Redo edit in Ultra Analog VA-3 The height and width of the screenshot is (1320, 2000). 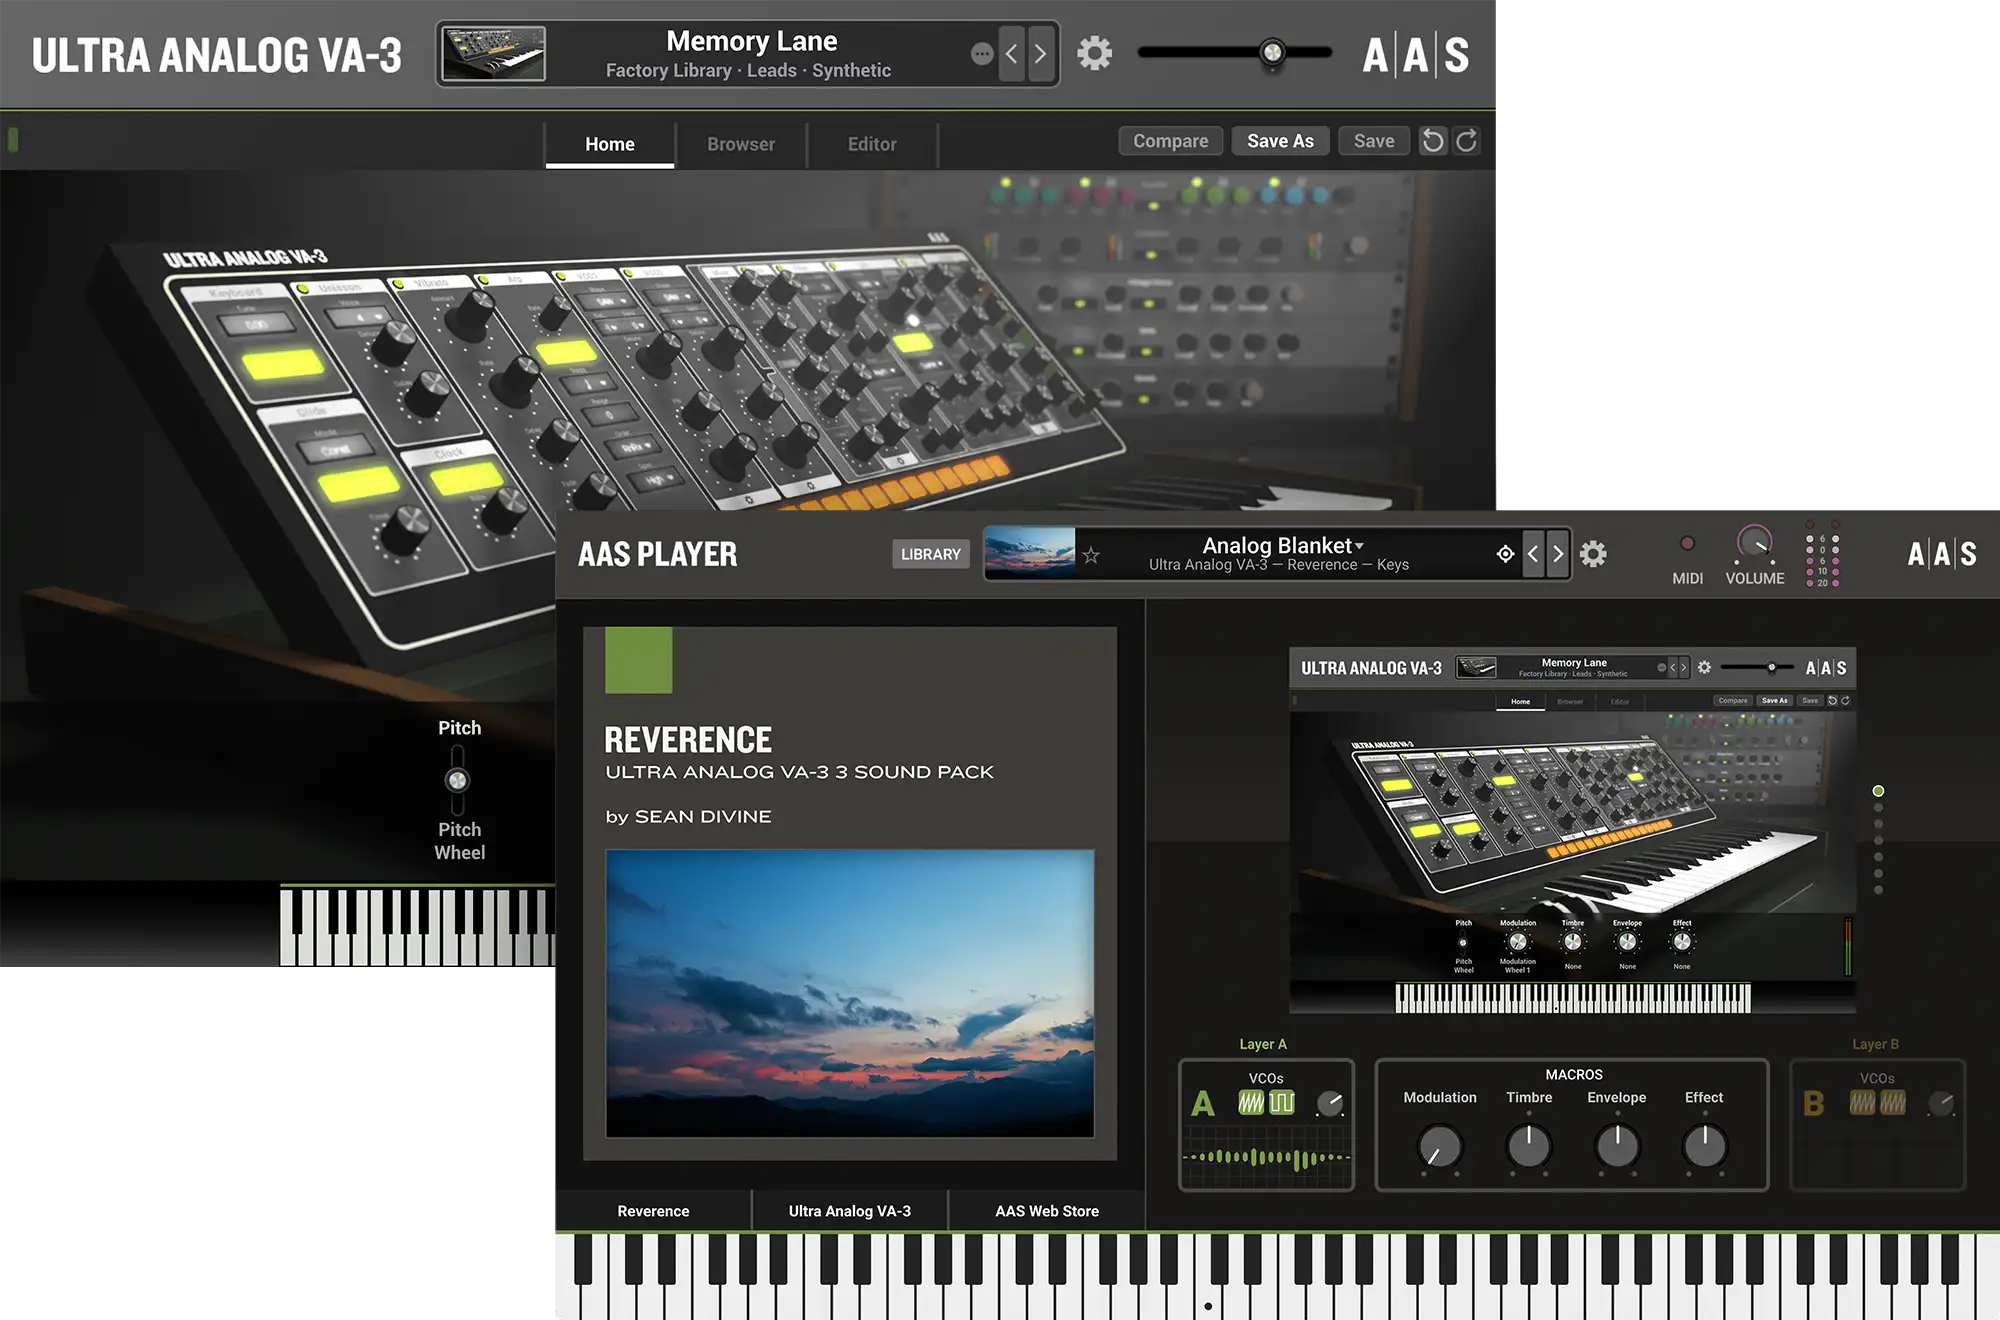pyautogui.click(x=1466, y=141)
